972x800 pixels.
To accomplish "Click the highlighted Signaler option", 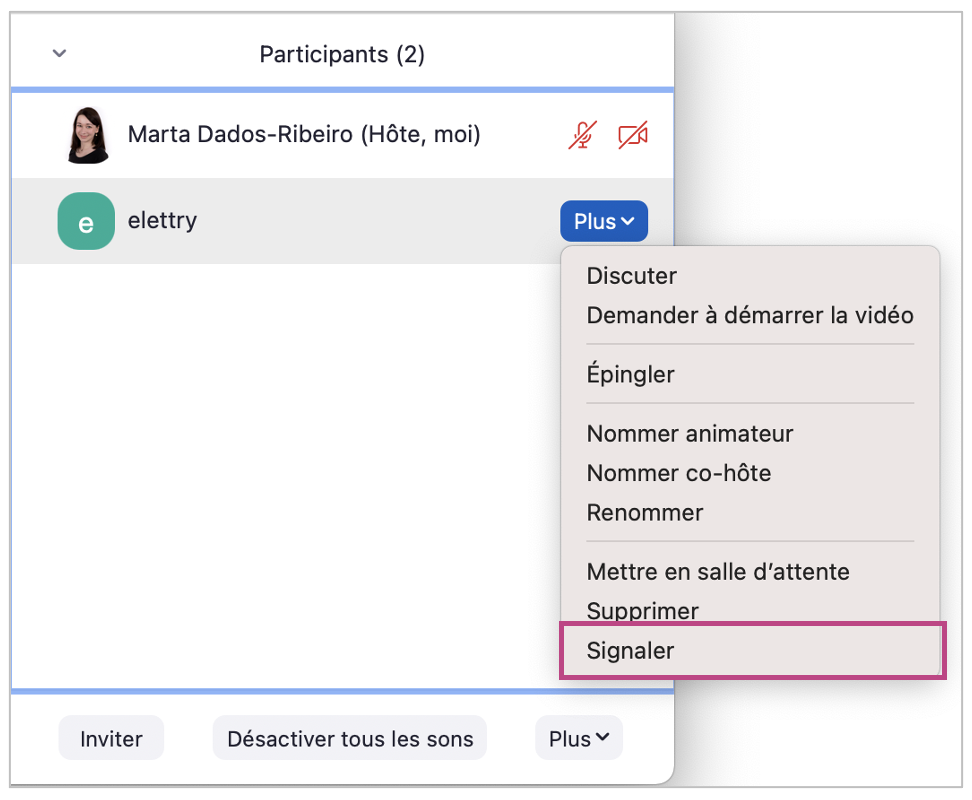I will [x=631, y=651].
